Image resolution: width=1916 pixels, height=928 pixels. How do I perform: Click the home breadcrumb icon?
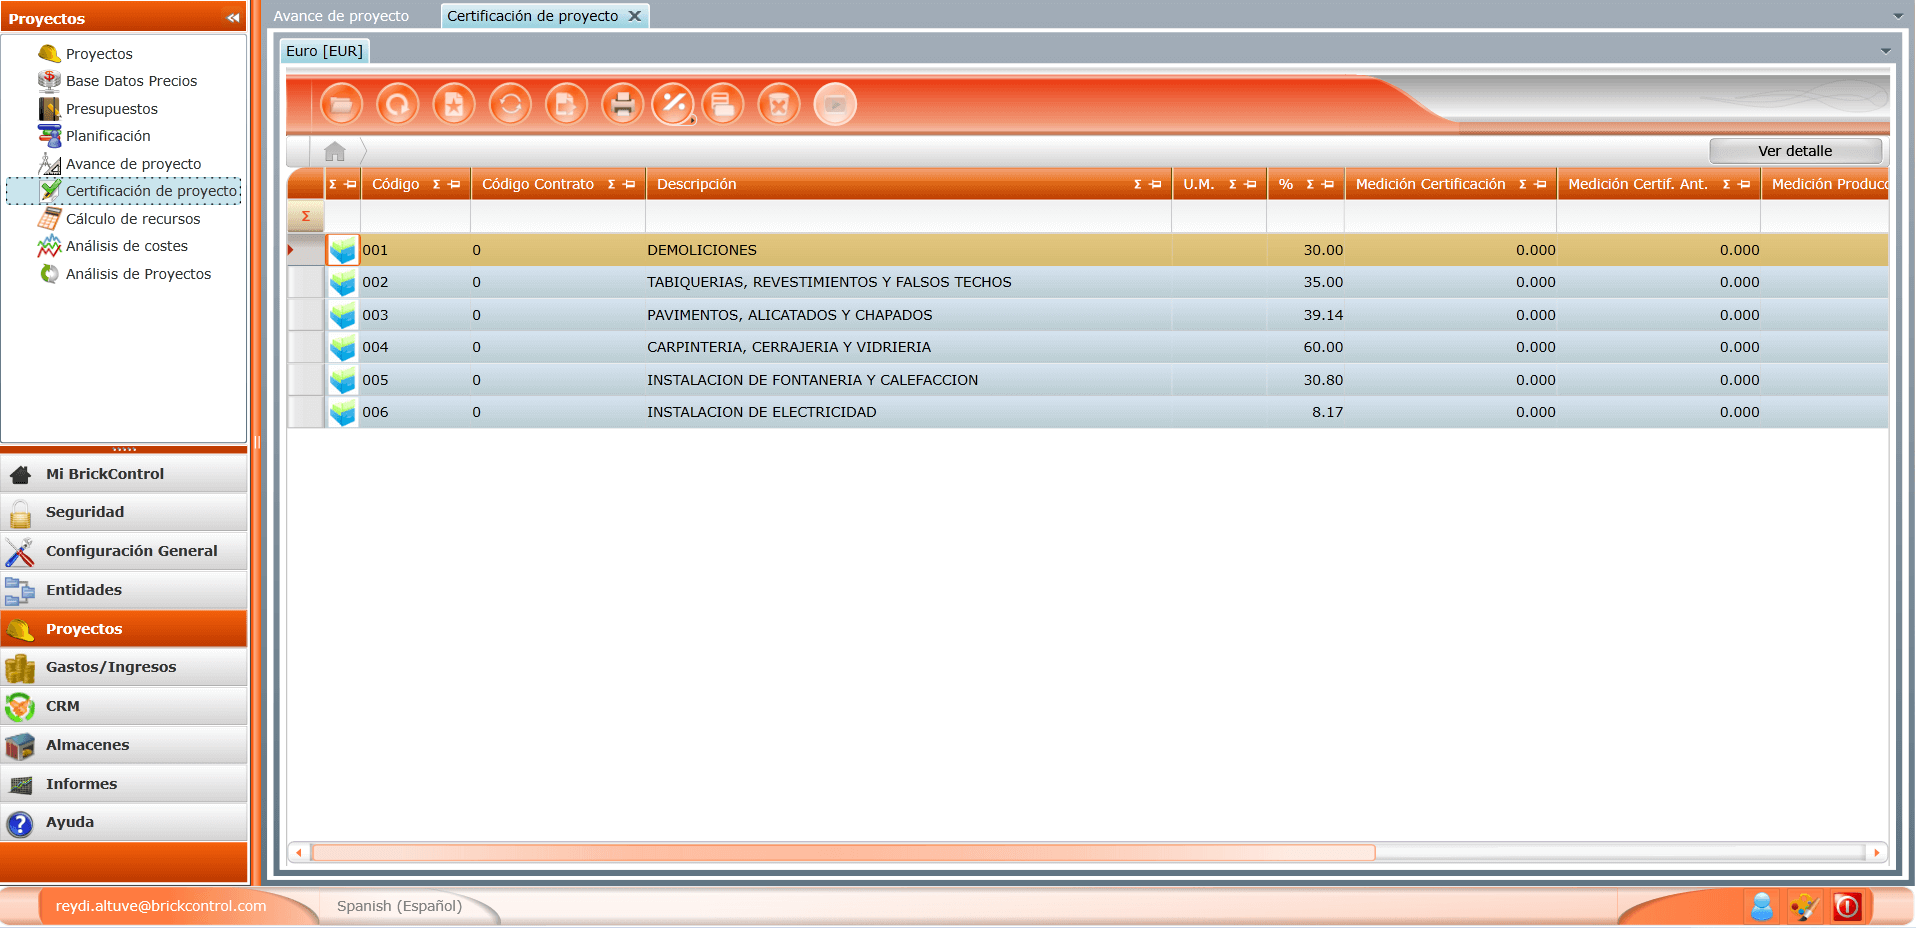click(335, 152)
